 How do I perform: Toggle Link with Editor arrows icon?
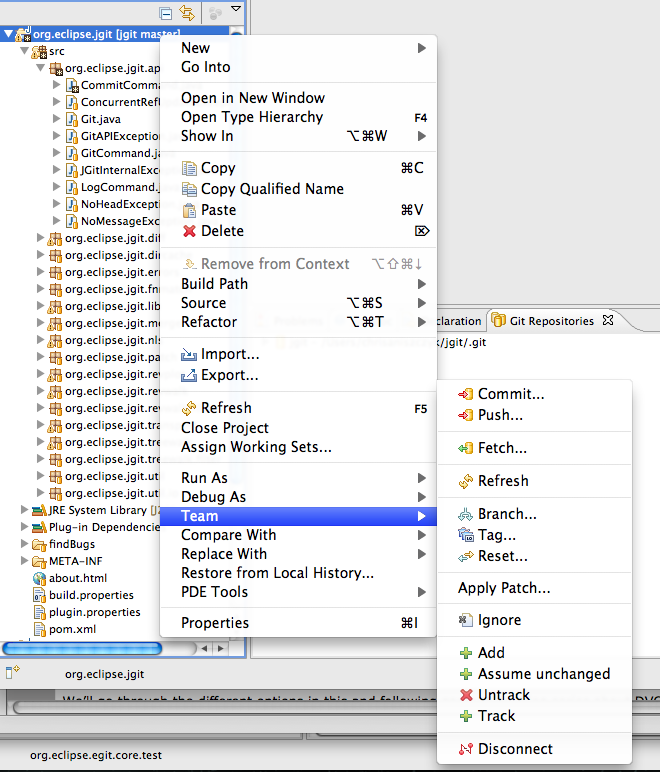tap(187, 13)
